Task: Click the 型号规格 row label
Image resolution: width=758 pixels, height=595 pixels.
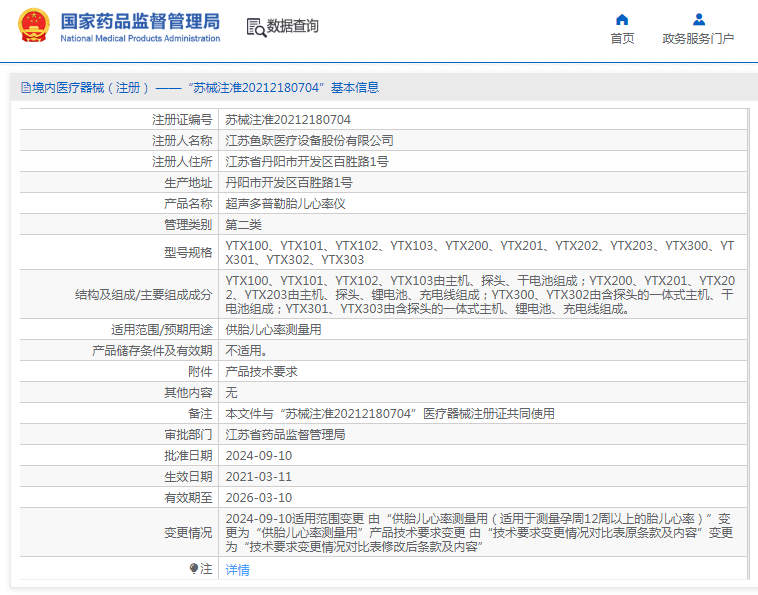Action: pos(188,252)
